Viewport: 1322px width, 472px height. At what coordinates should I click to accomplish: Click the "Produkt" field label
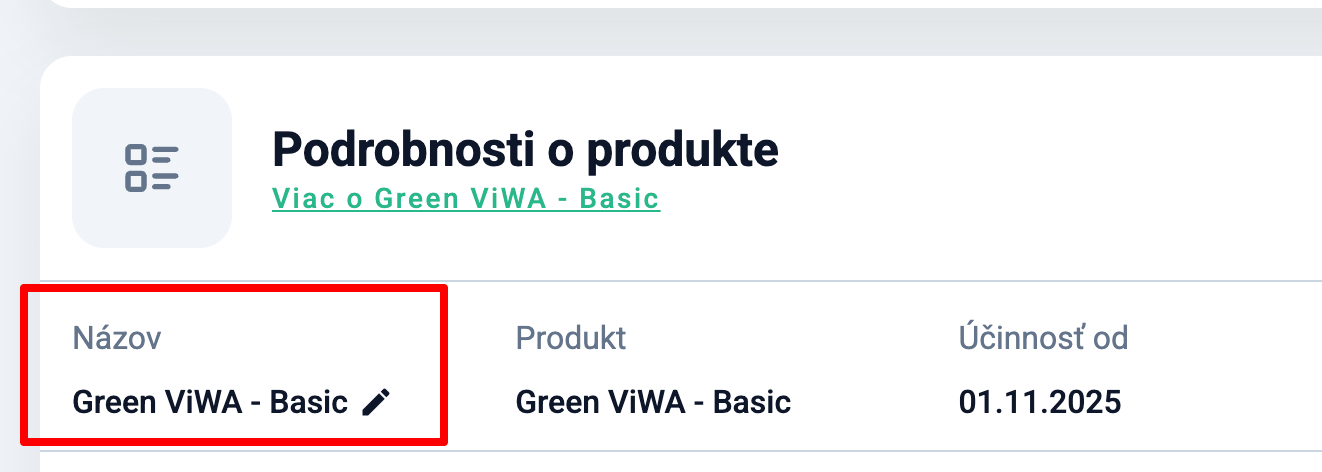click(570, 338)
